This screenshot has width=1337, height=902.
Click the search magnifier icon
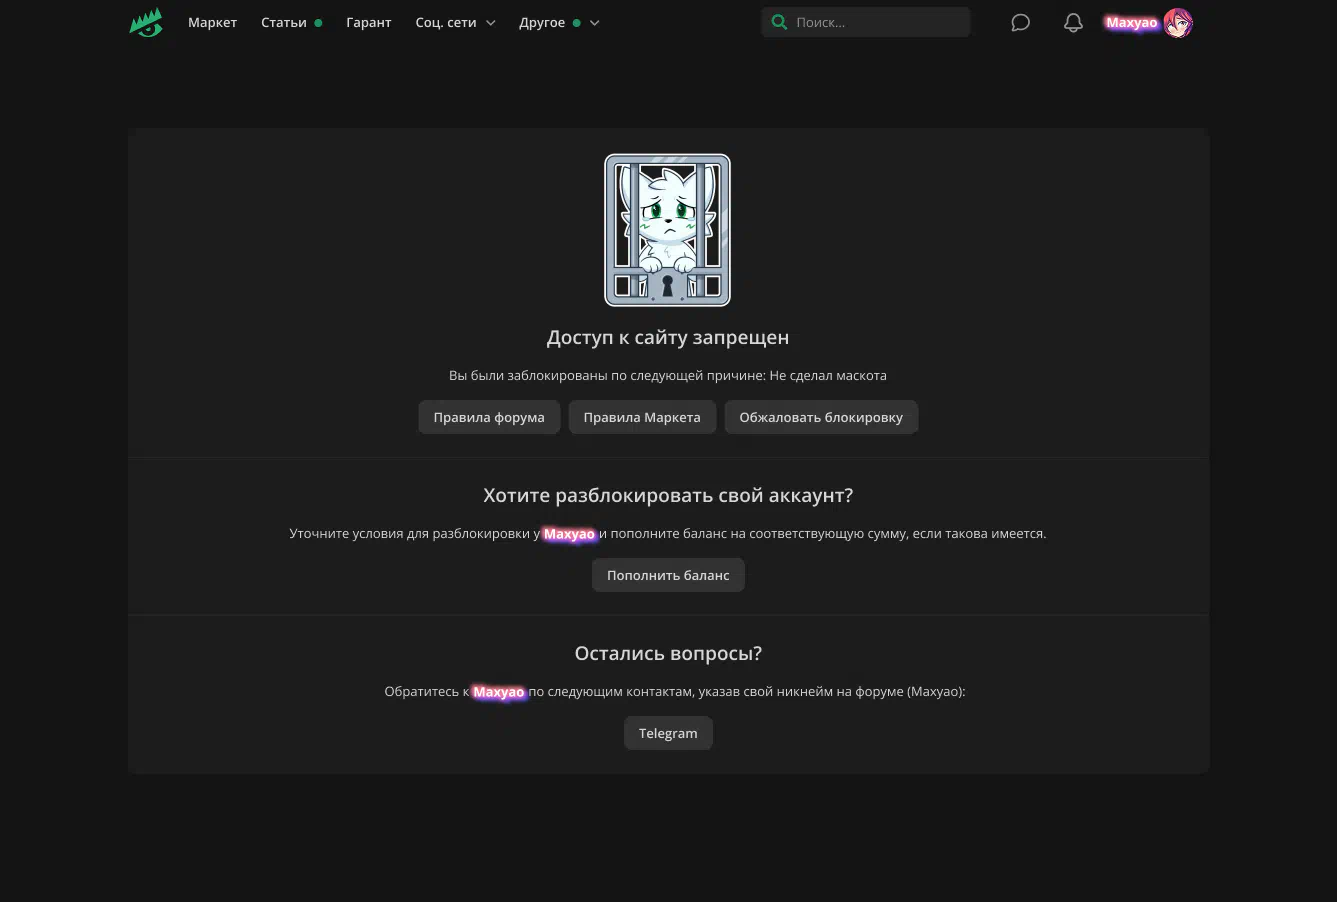point(779,22)
